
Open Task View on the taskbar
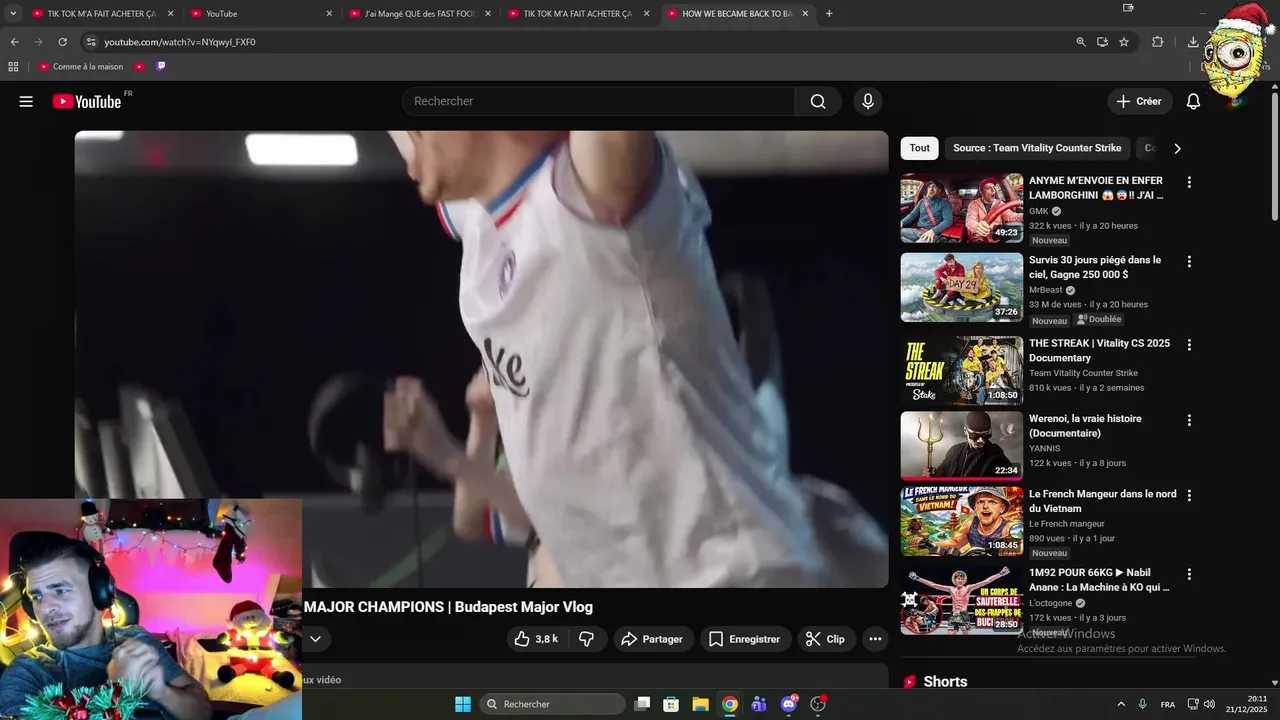[x=642, y=704]
